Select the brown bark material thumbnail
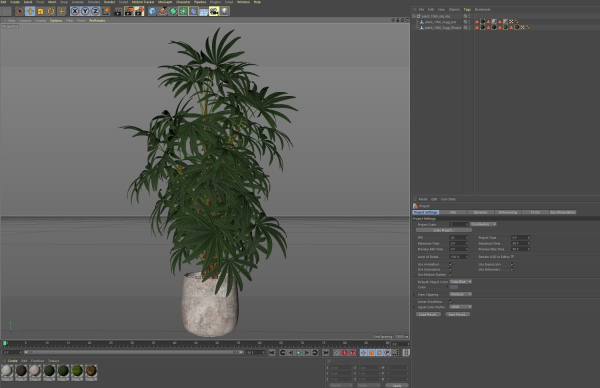The image size is (600, 388). tap(91, 372)
